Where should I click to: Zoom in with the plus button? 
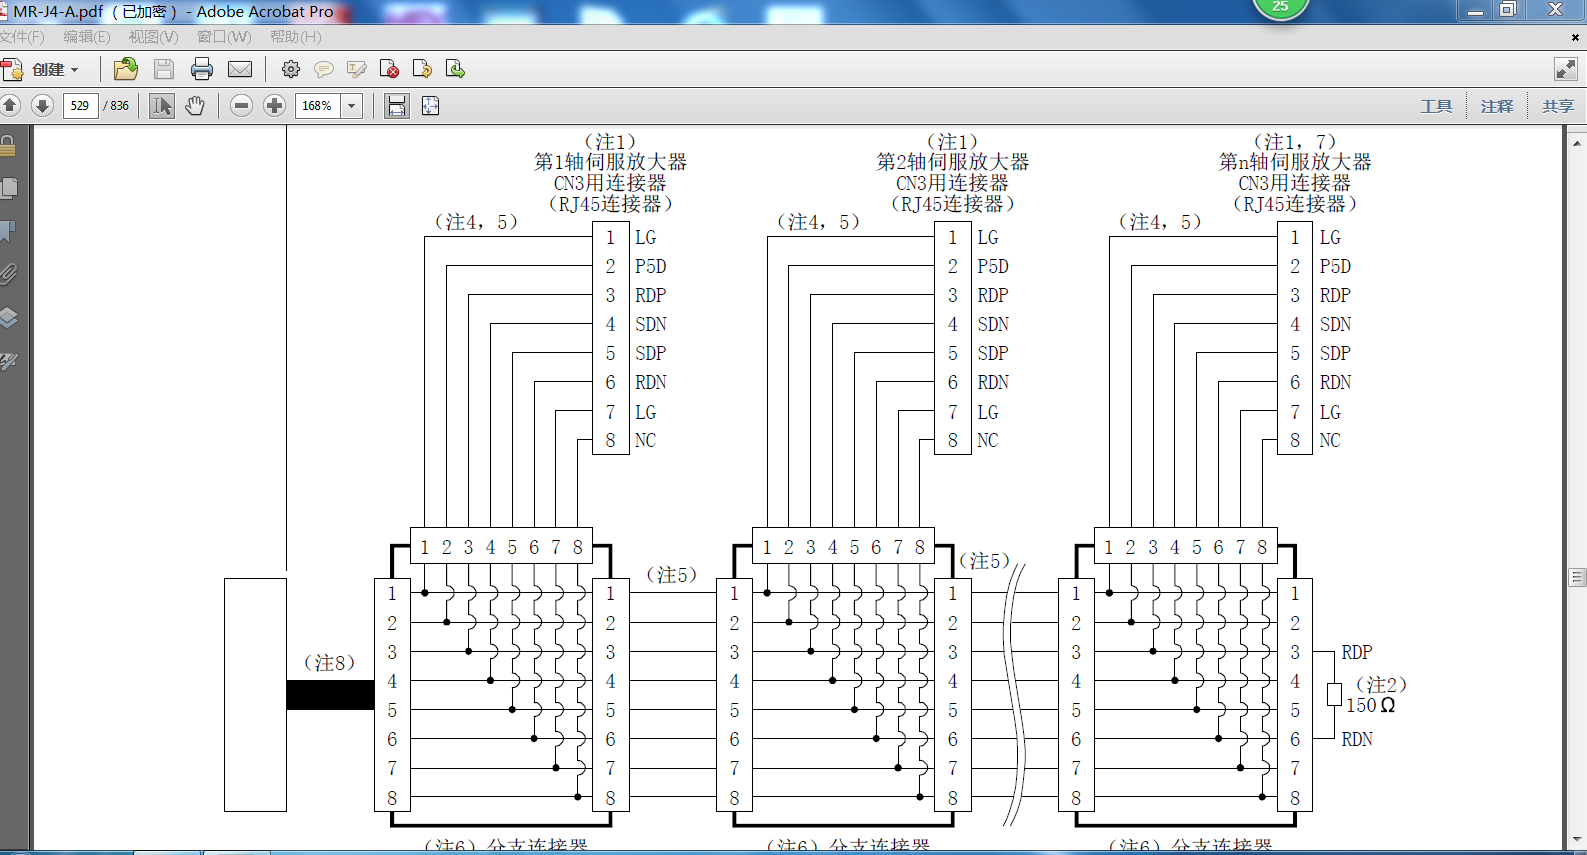274,106
